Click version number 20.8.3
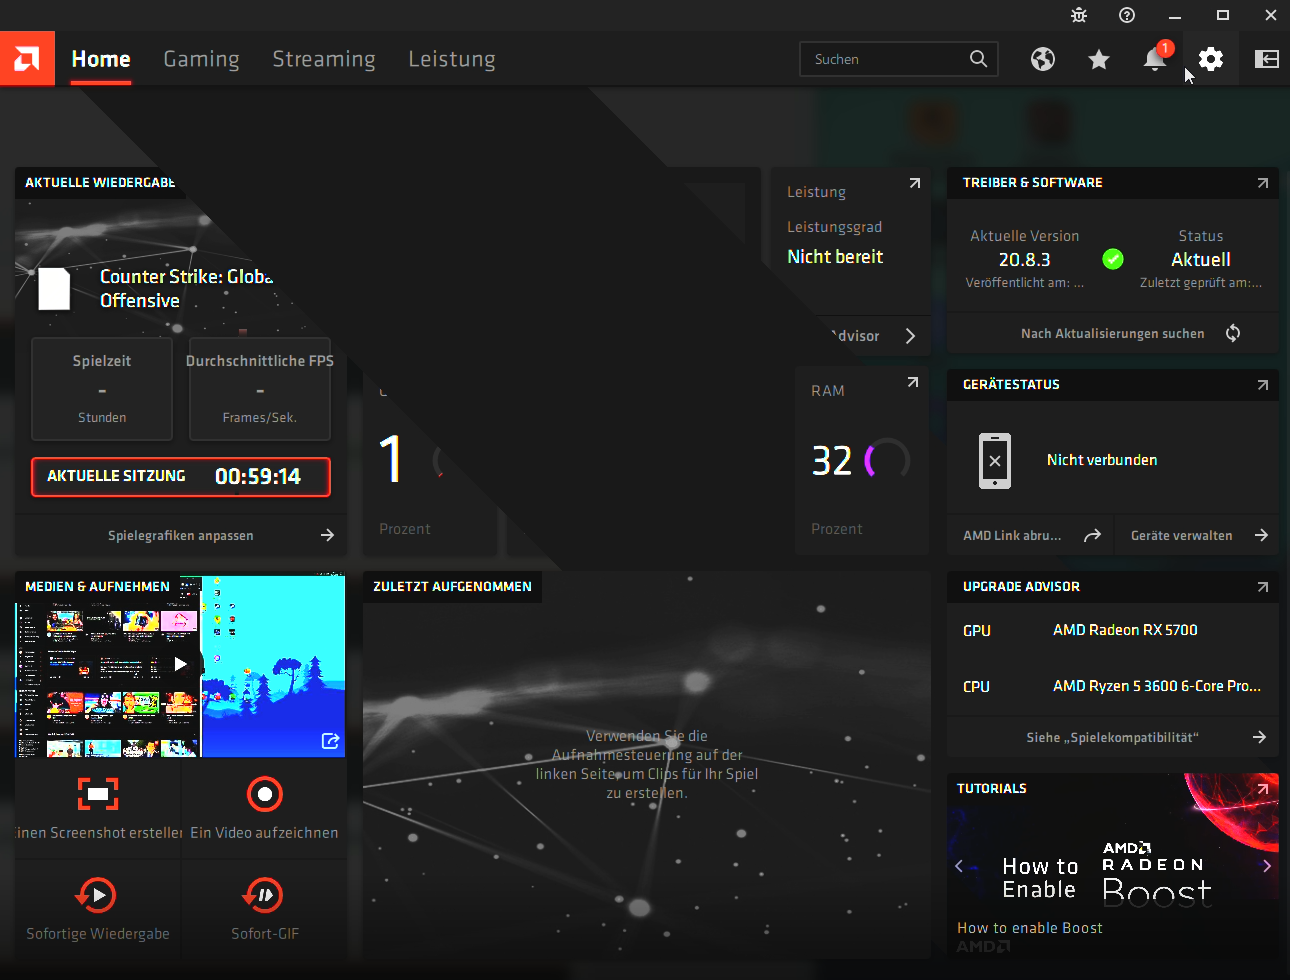Viewport: 1290px width, 980px height. [x=1025, y=260]
